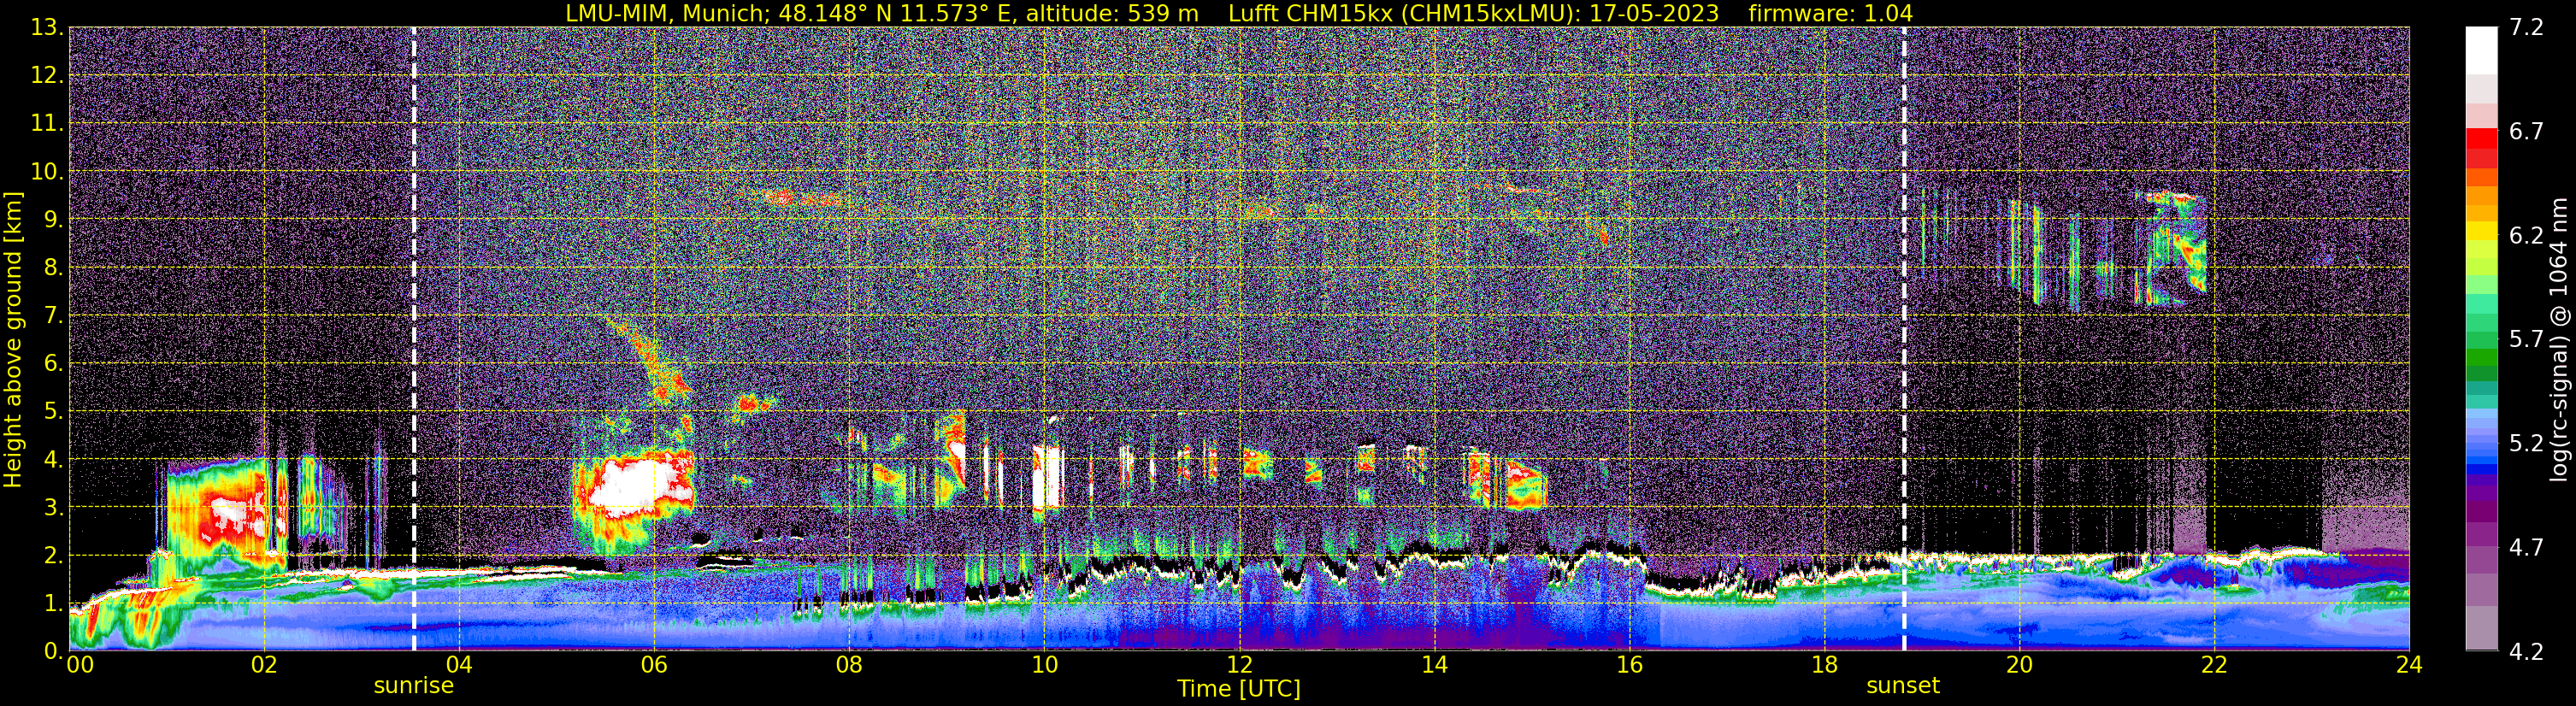Click the 'sunrise' label under the time axis
The height and width of the screenshot is (706, 2576).
coord(413,686)
